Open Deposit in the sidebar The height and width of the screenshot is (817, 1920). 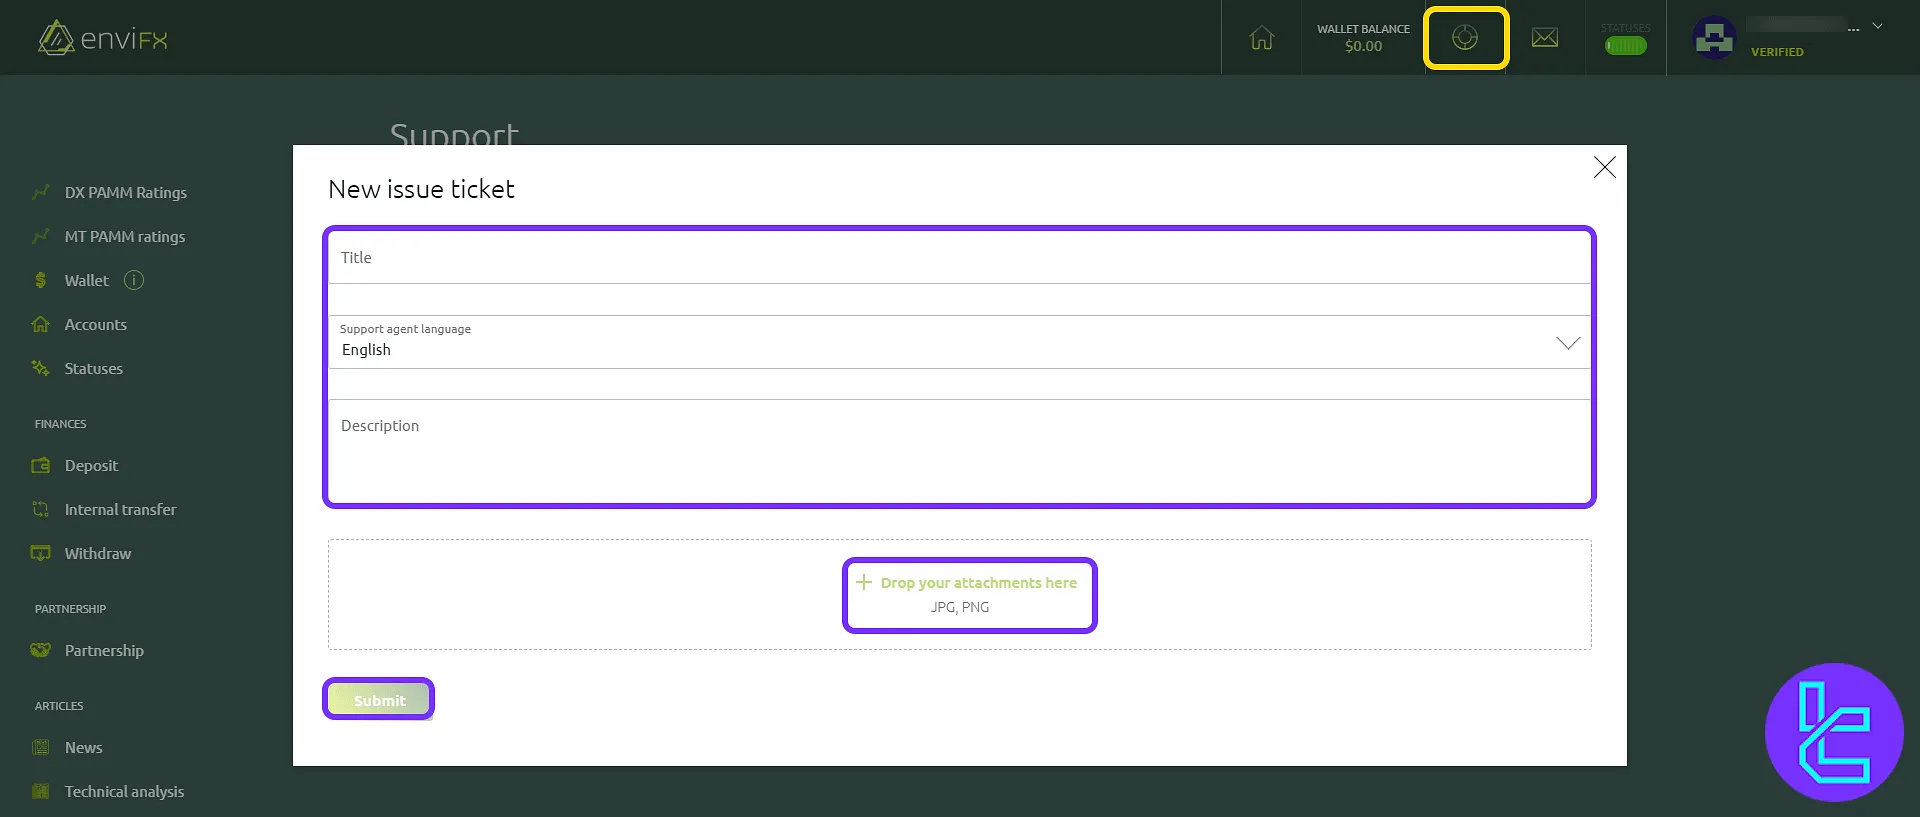[91, 465]
